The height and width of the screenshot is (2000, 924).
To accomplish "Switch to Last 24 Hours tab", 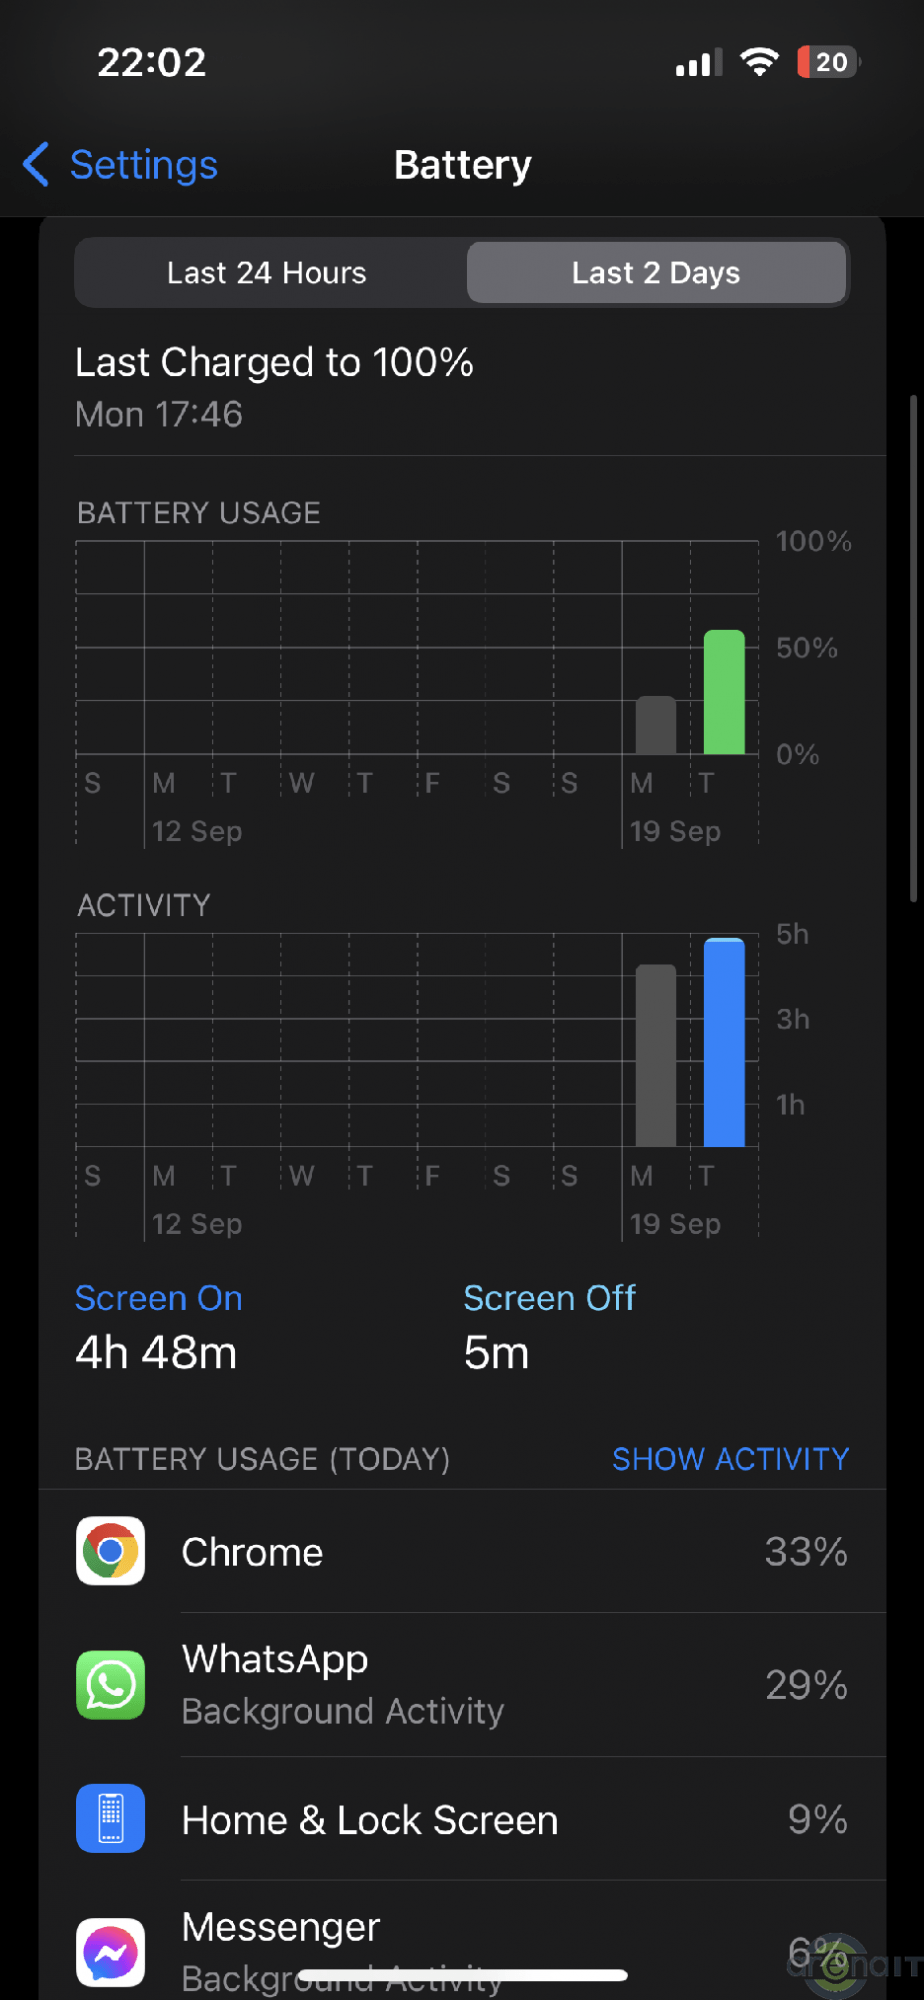I will point(267,273).
